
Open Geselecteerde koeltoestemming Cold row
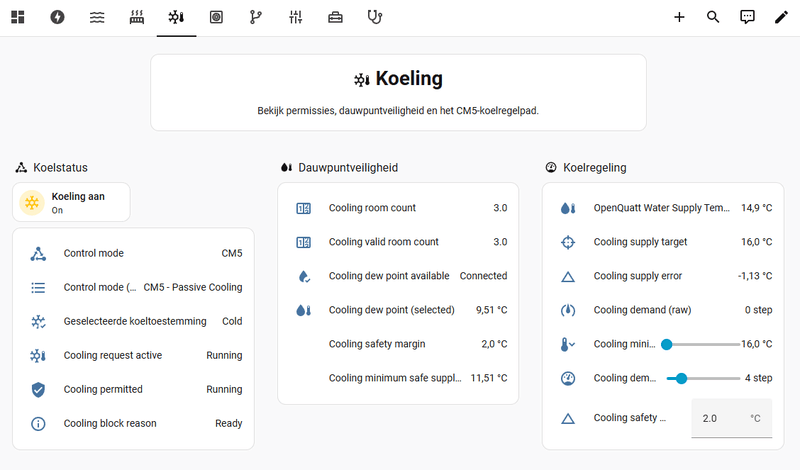(x=134, y=321)
